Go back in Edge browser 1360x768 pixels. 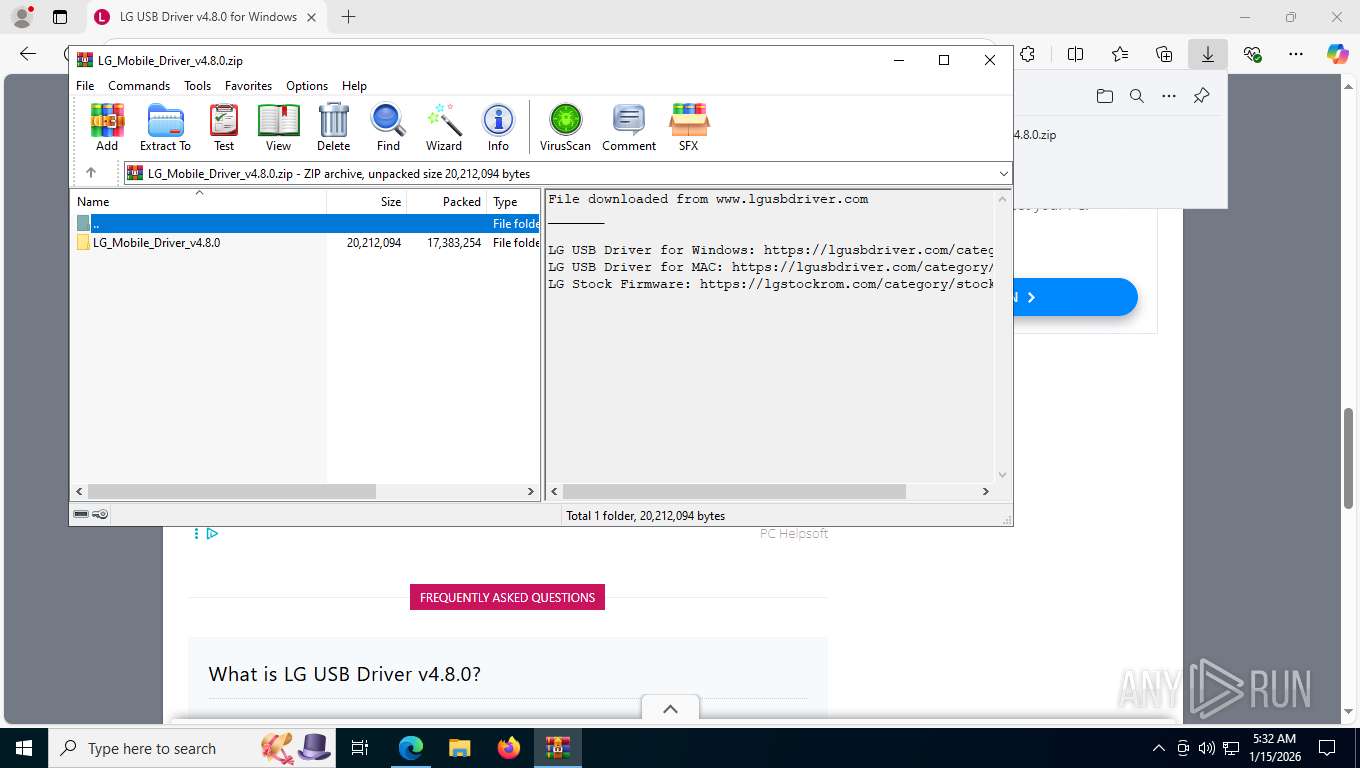coord(28,54)
